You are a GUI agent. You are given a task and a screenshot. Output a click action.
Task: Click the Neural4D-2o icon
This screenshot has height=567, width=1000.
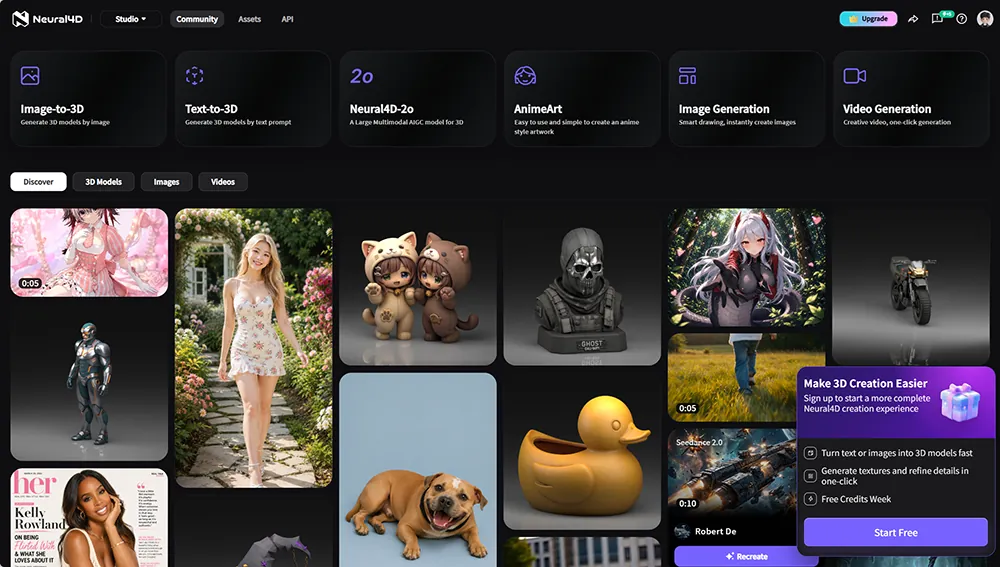point(362,76)
